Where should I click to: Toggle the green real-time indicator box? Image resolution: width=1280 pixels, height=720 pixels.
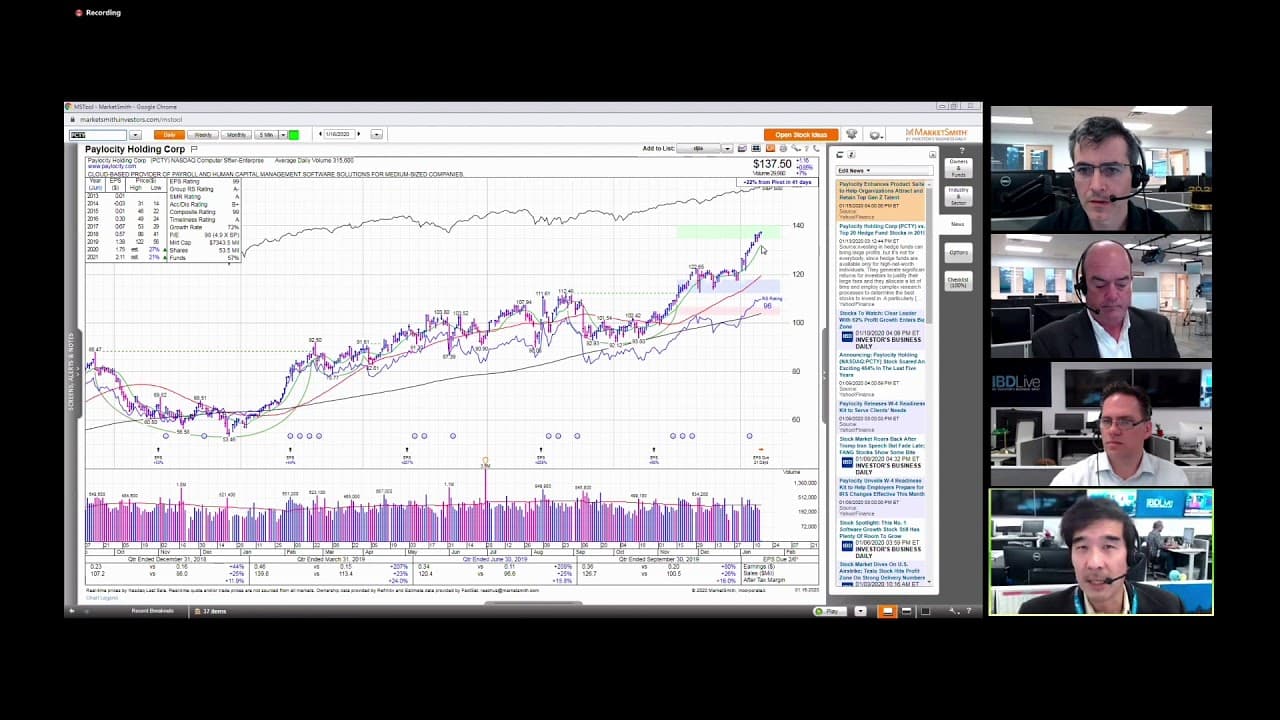pyautogui.click(x=294, y=135)
